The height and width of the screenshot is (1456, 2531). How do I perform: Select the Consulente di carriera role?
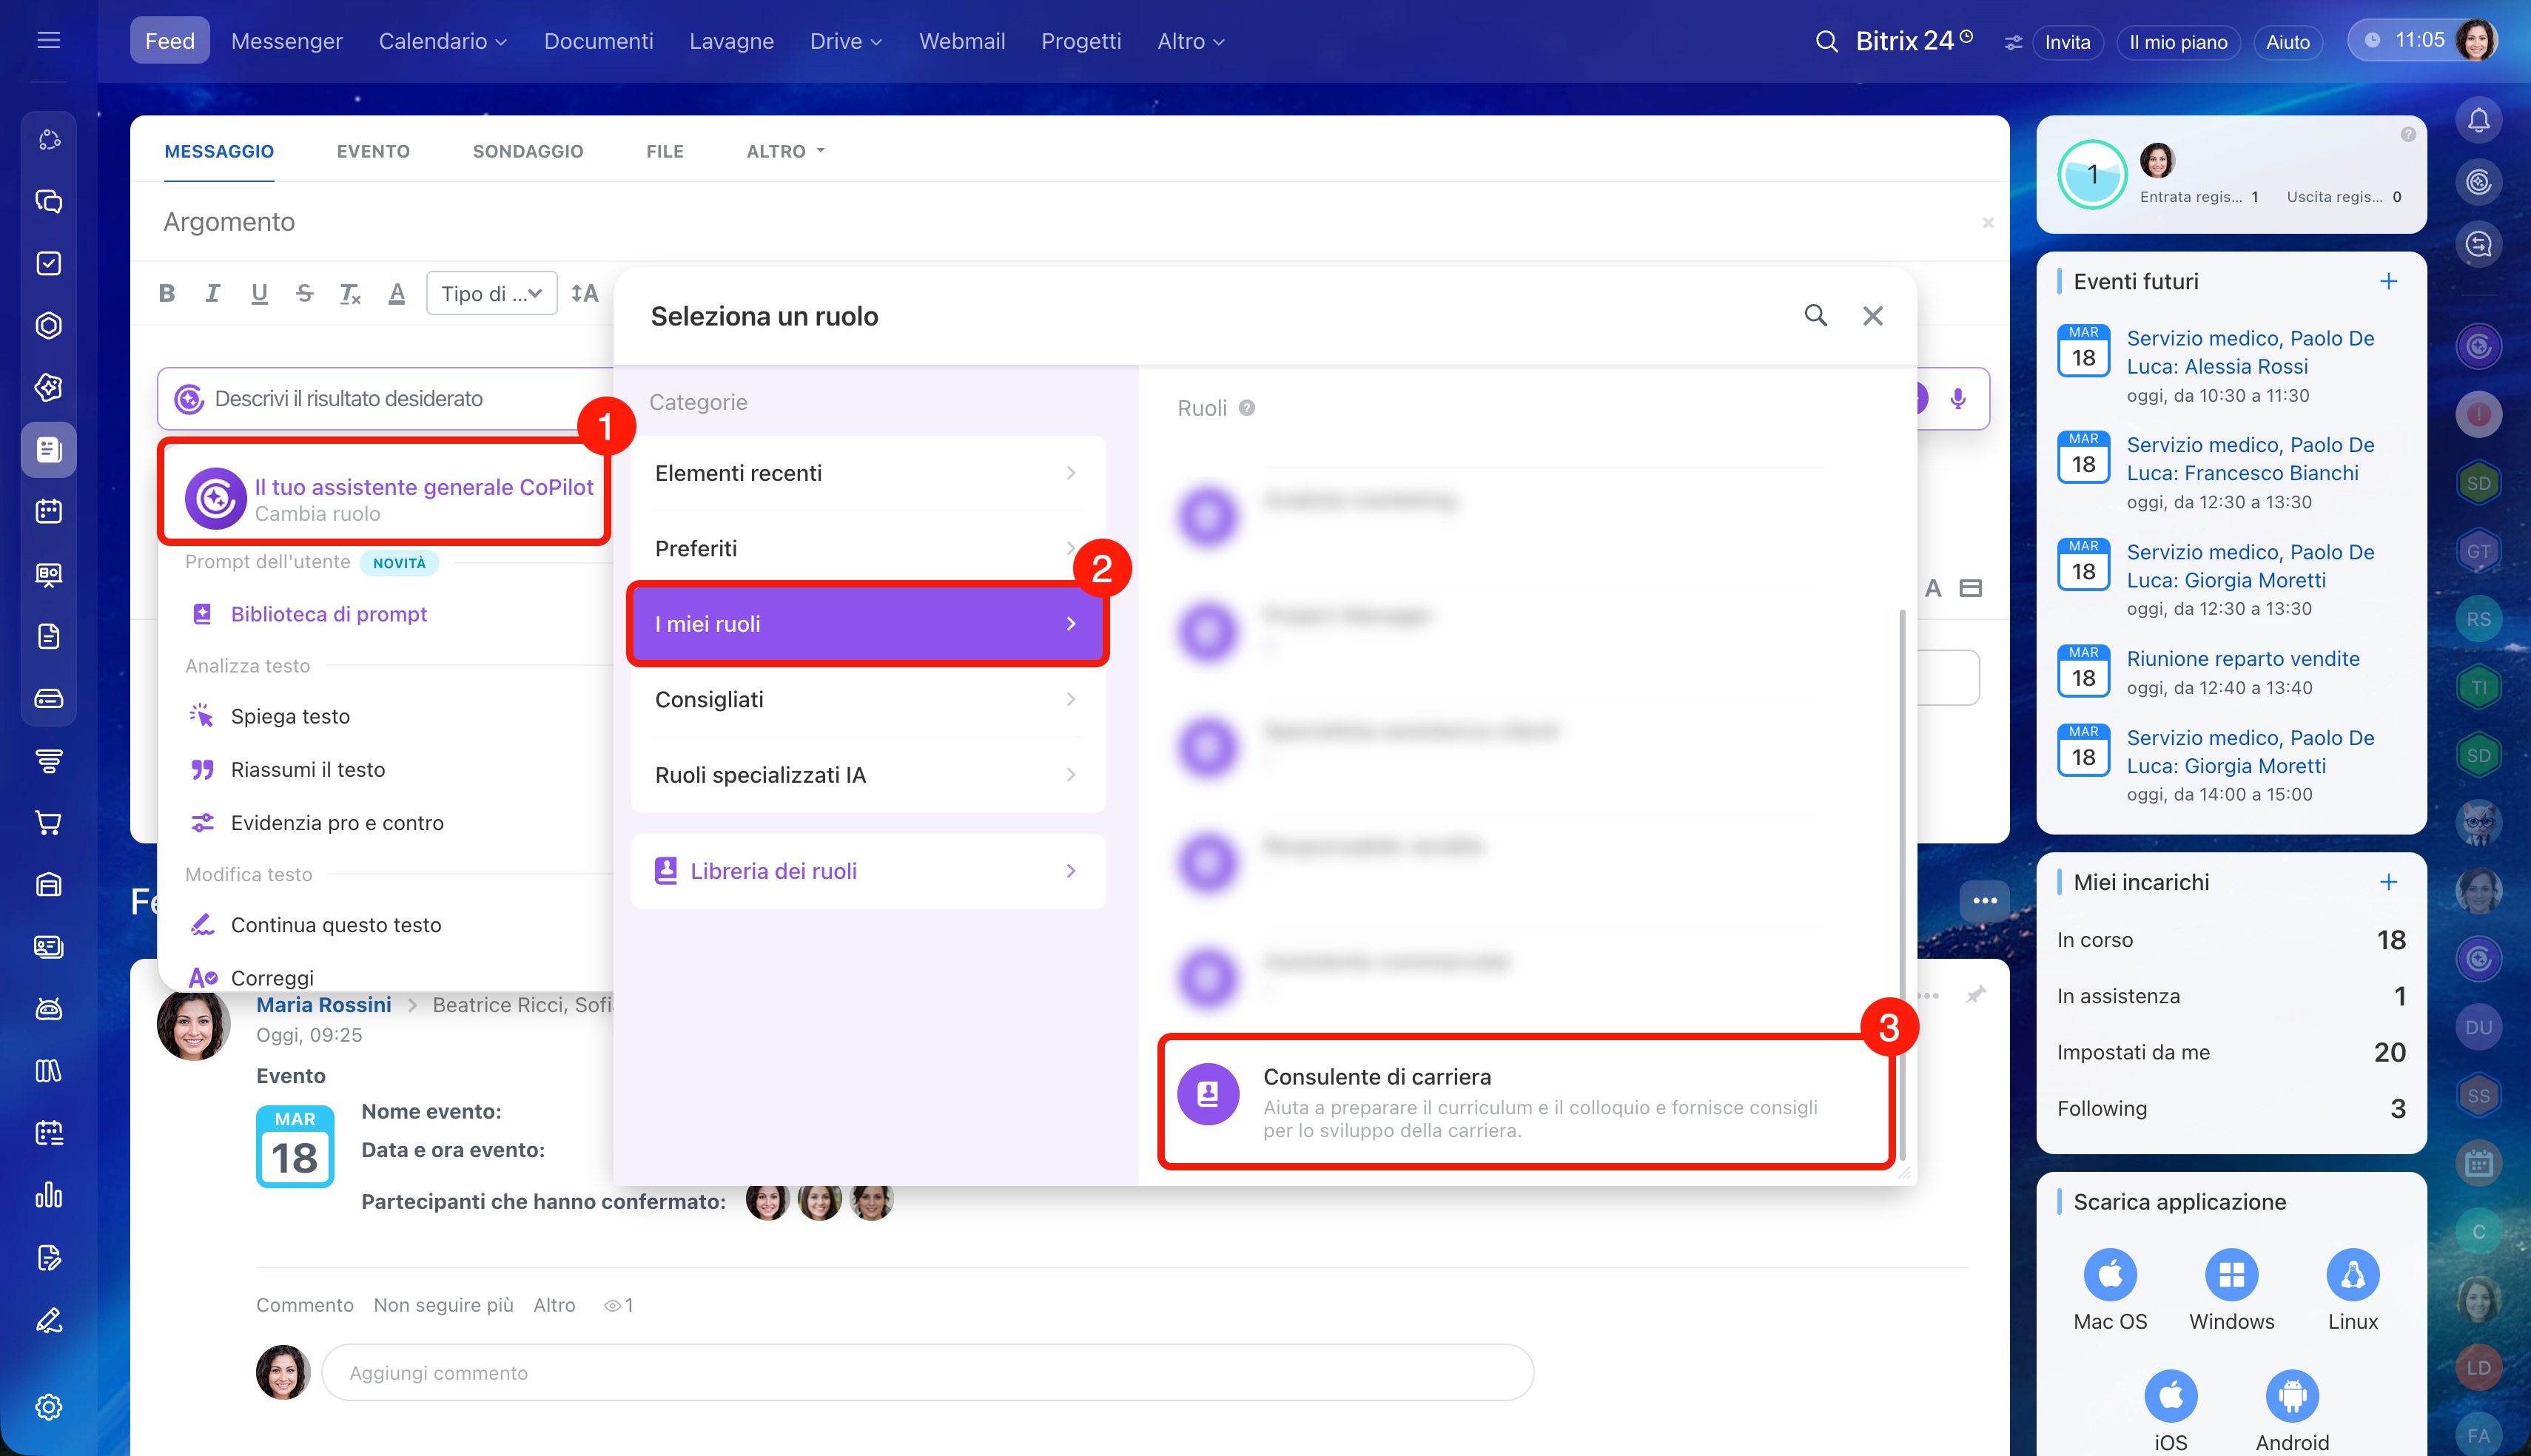coord(1525,1101)
